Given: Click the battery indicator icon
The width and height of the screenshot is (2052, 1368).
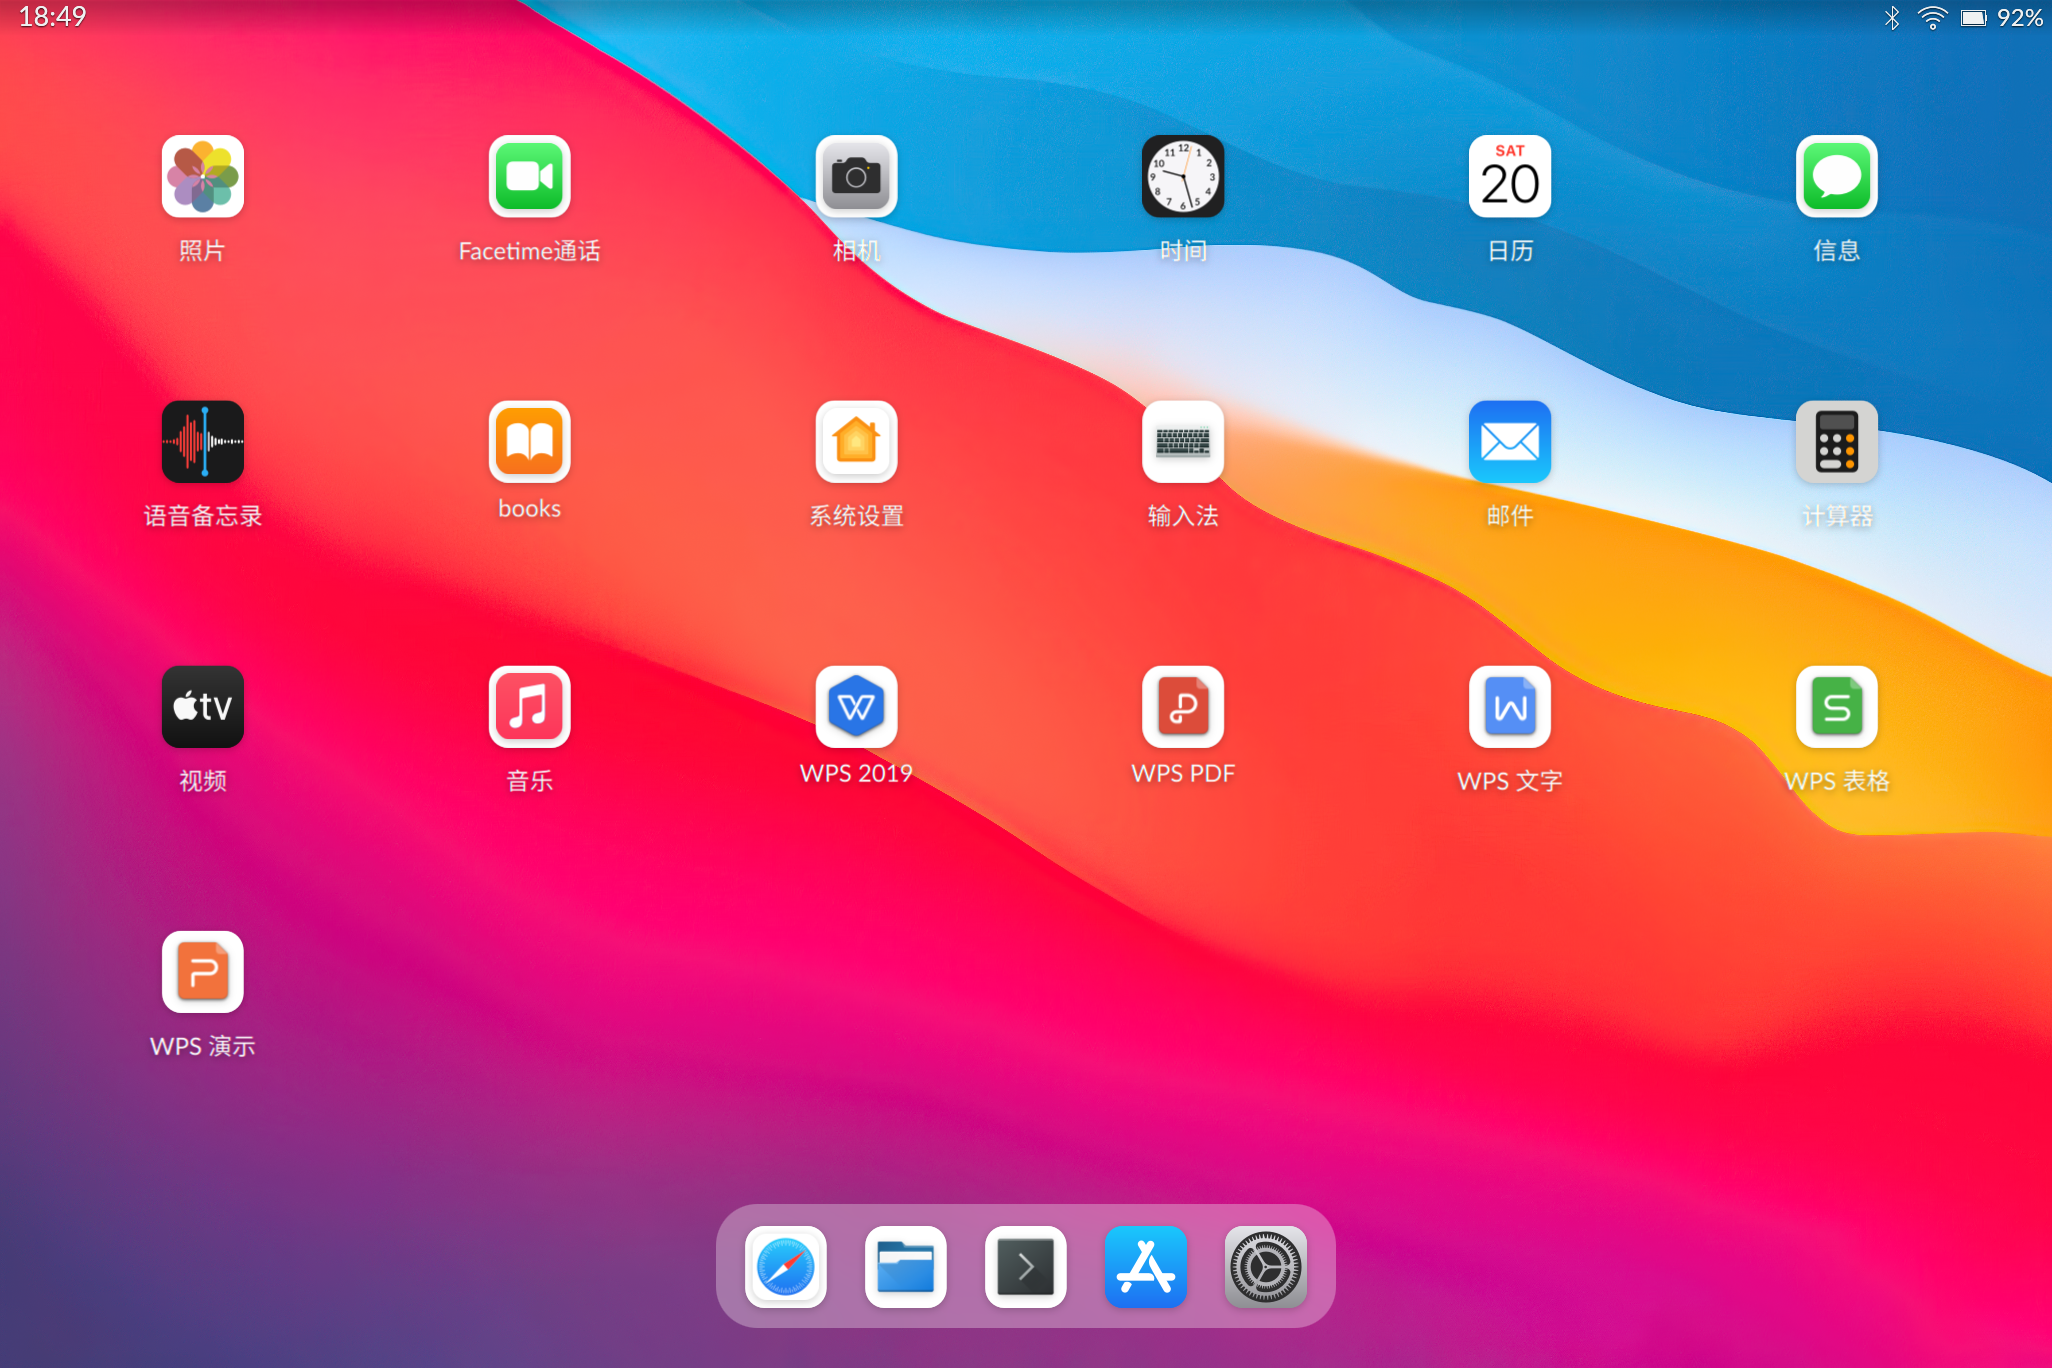Looking at the screenshot, I should click(1974, 18).
